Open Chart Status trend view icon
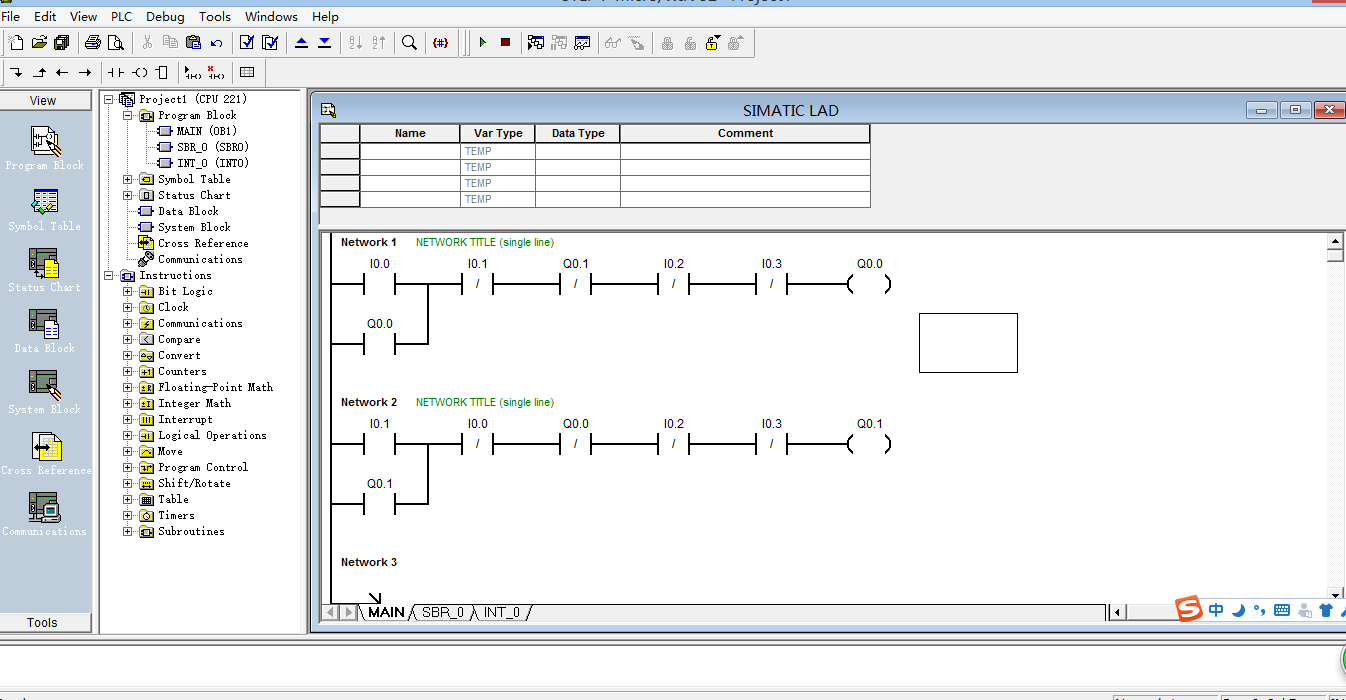 pos(582,42)
